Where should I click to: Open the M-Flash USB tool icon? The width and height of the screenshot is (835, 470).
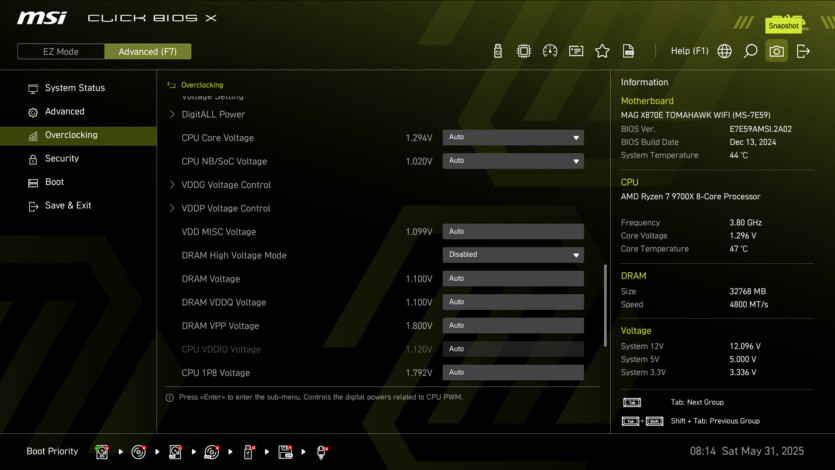tap(497, 51)
